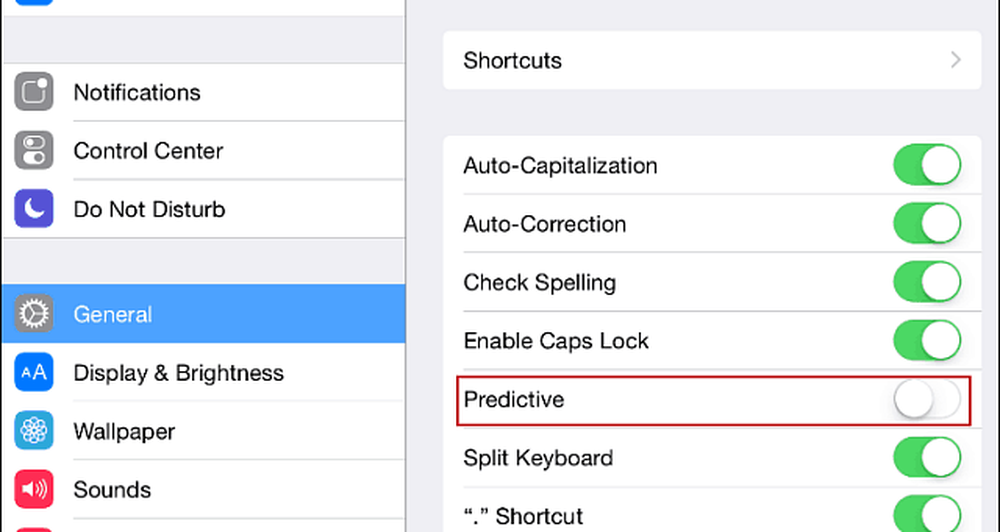1000x532 pixels.
Task: Open Control Center settings label
Action: (148, 151)
